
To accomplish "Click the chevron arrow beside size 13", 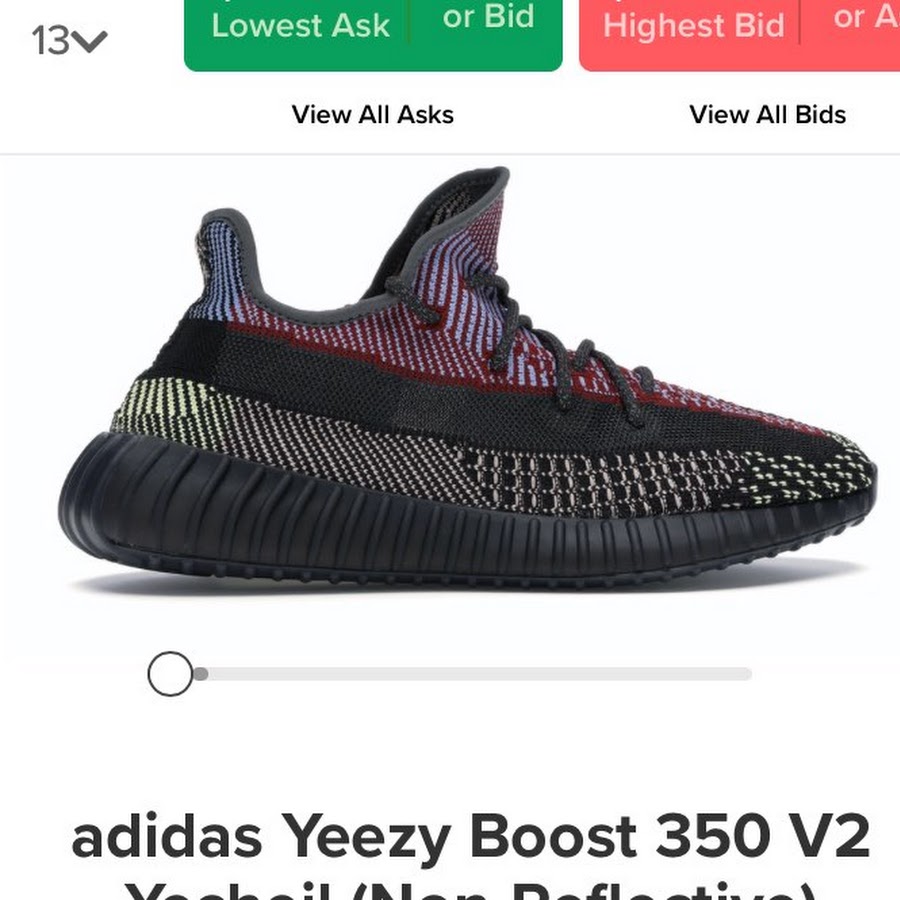I will coord(91,41).
